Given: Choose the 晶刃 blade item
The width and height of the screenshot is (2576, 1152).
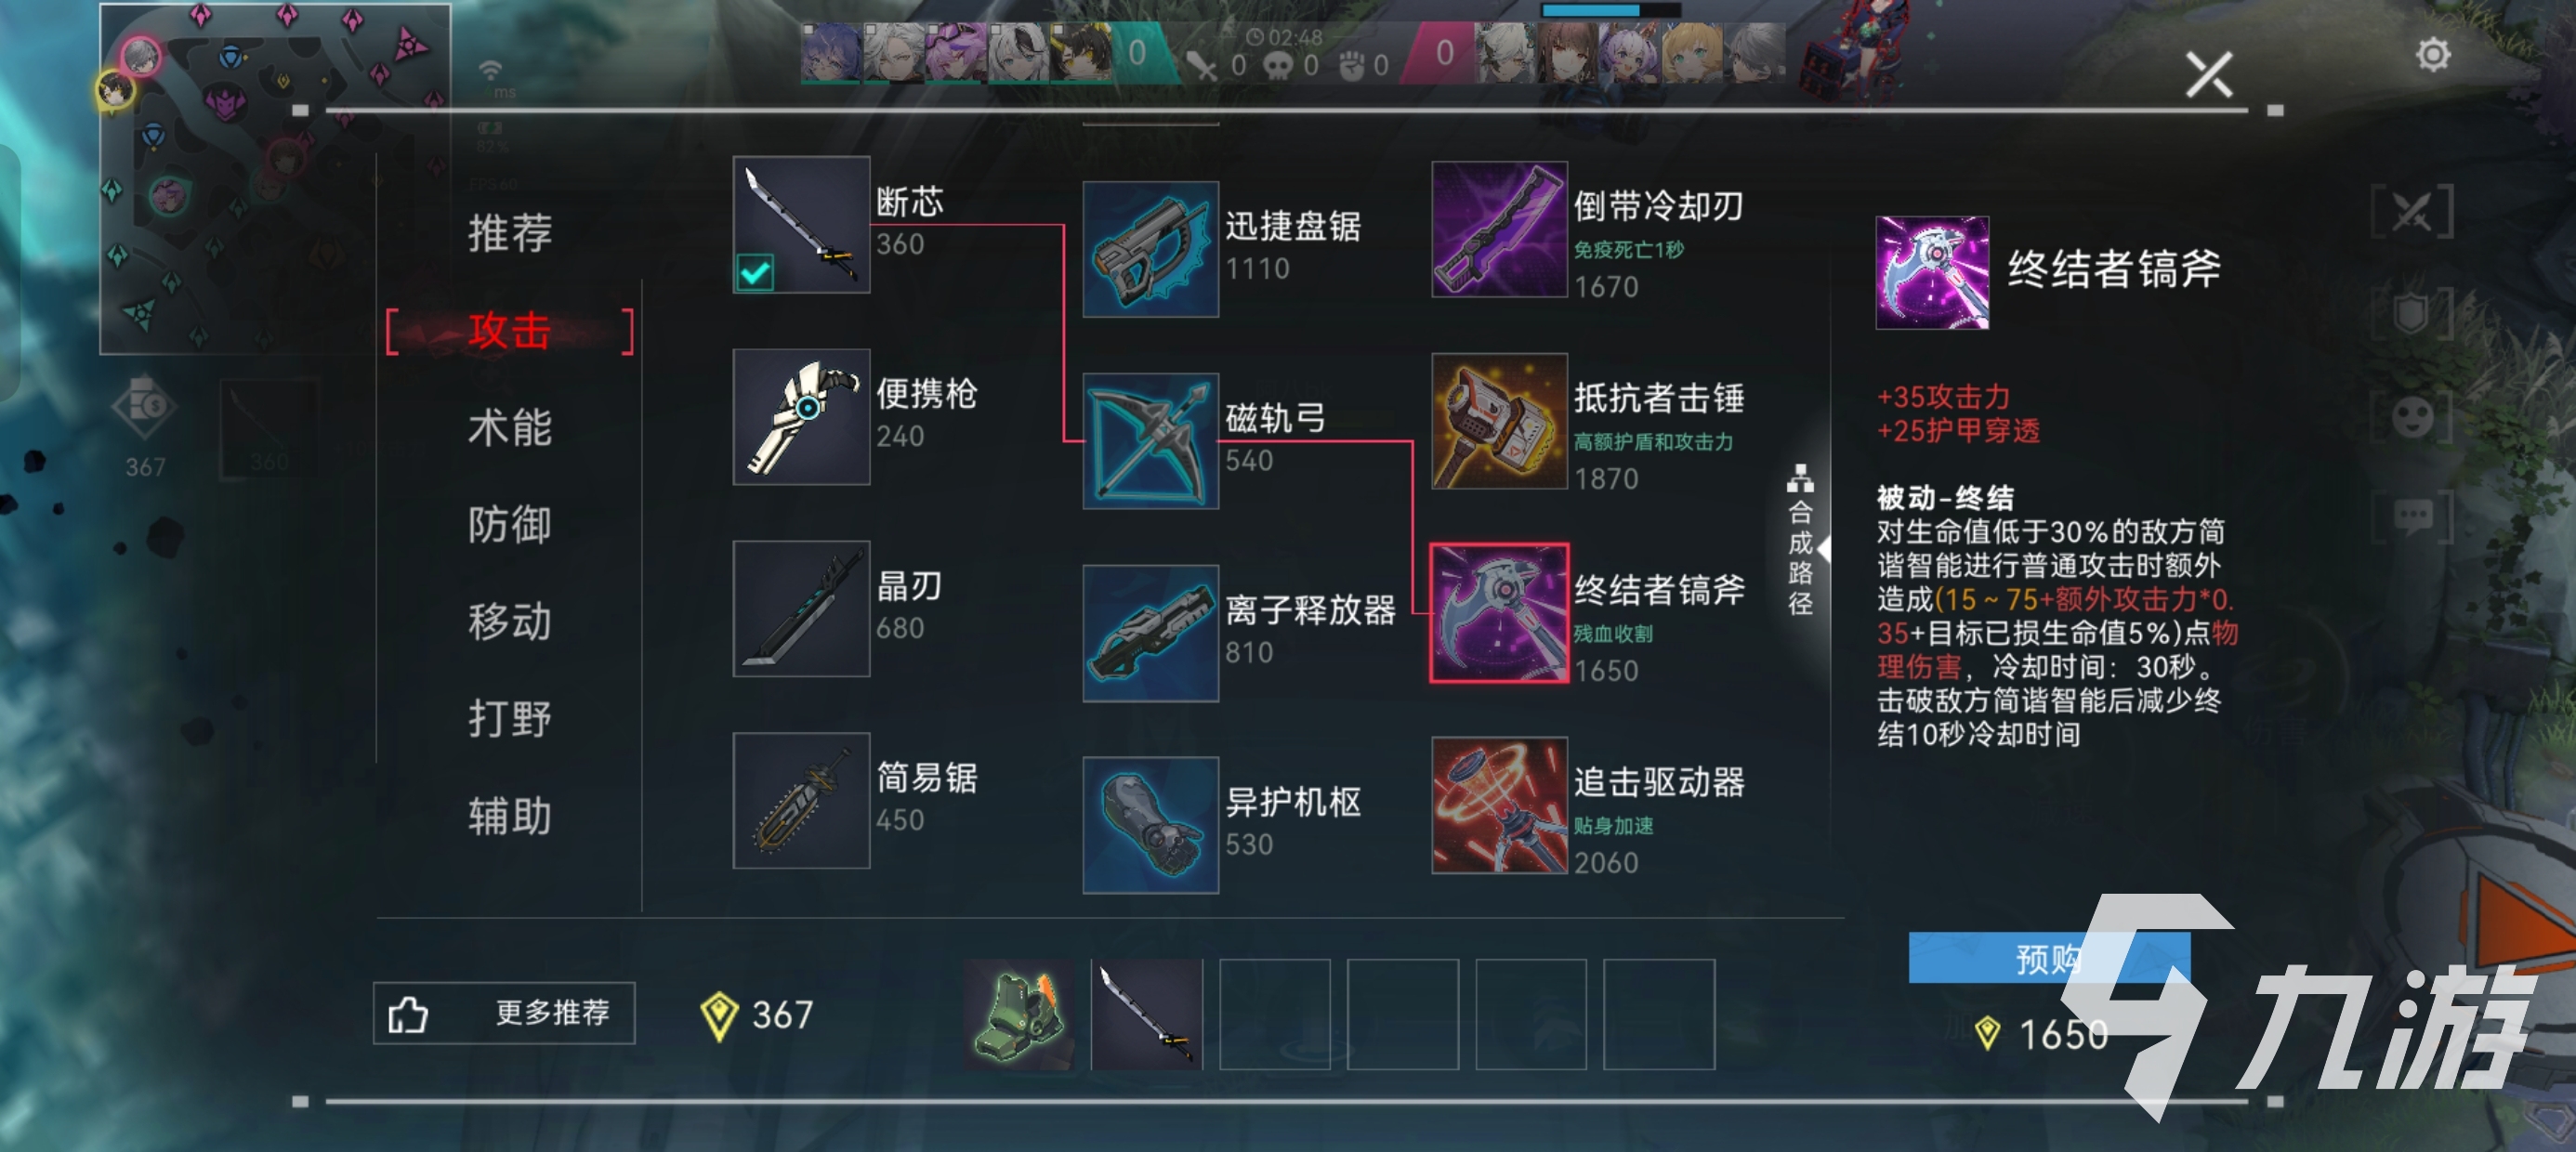Looking at the screenshot, I should pyautogui.click(x=801, y=609).
